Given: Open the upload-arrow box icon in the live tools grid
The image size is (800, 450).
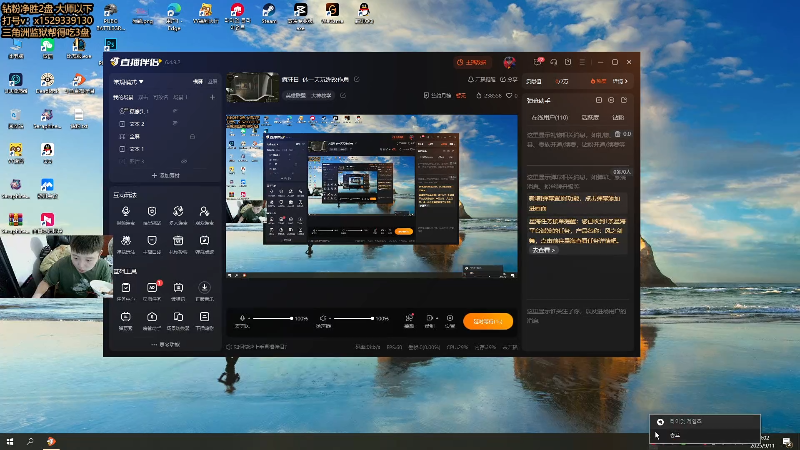Looking at the screenshot, I should (152, 317).
